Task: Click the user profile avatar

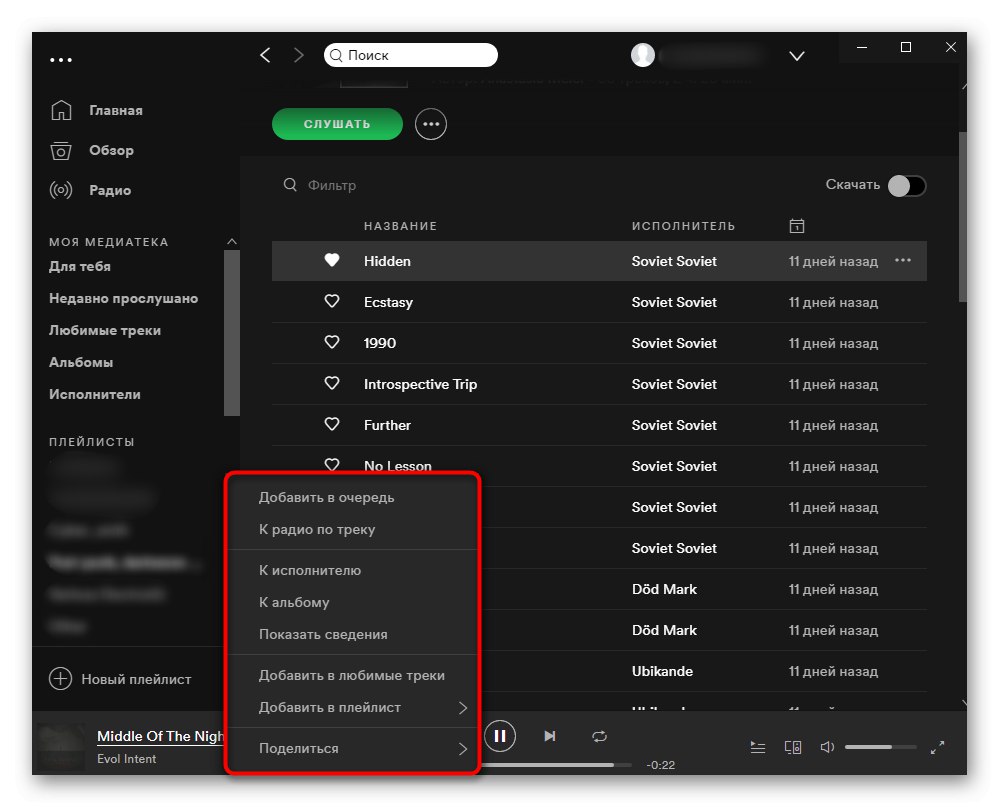Action: point(643,55)
